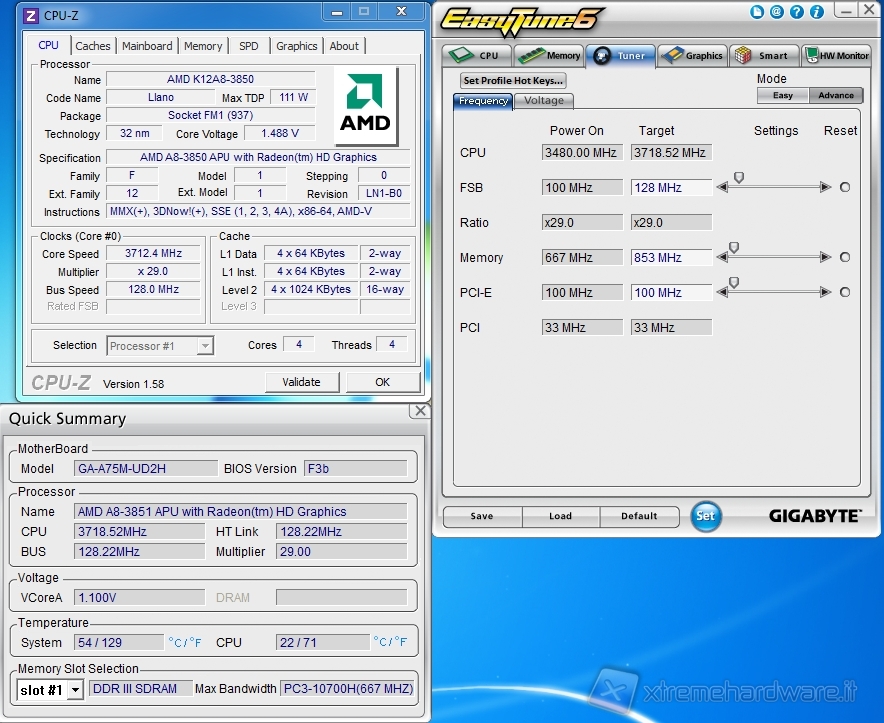Open the HW Monitor tab
Image resolution: width=884 pixels, height=723 pixels.
(x=837, y=56)
